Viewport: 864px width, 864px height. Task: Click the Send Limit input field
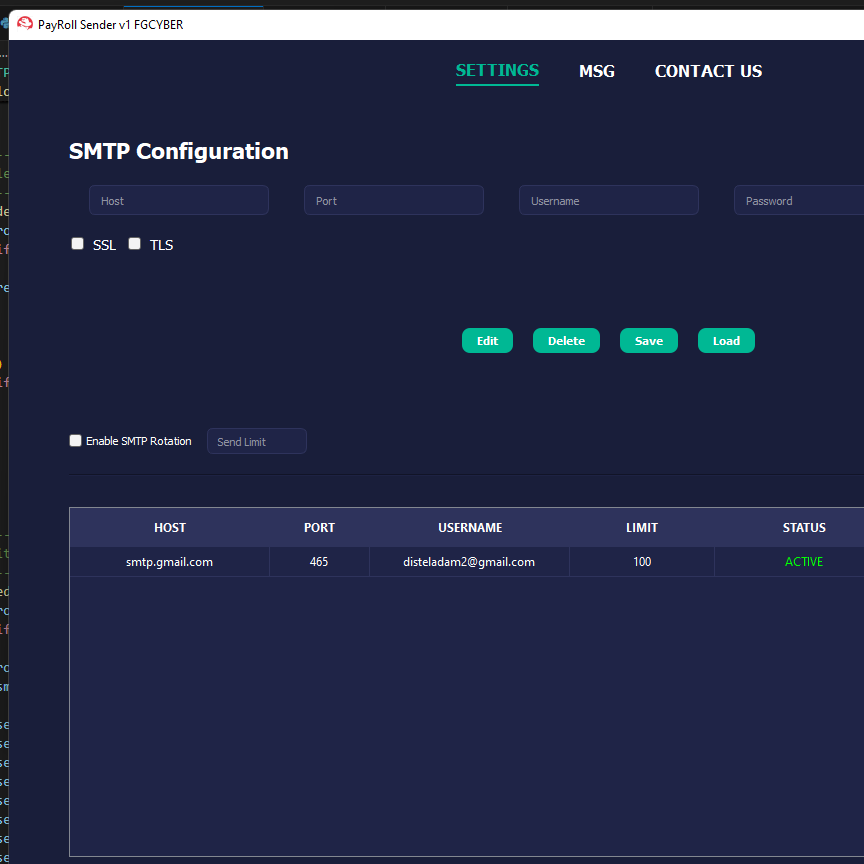pos(257,442)
